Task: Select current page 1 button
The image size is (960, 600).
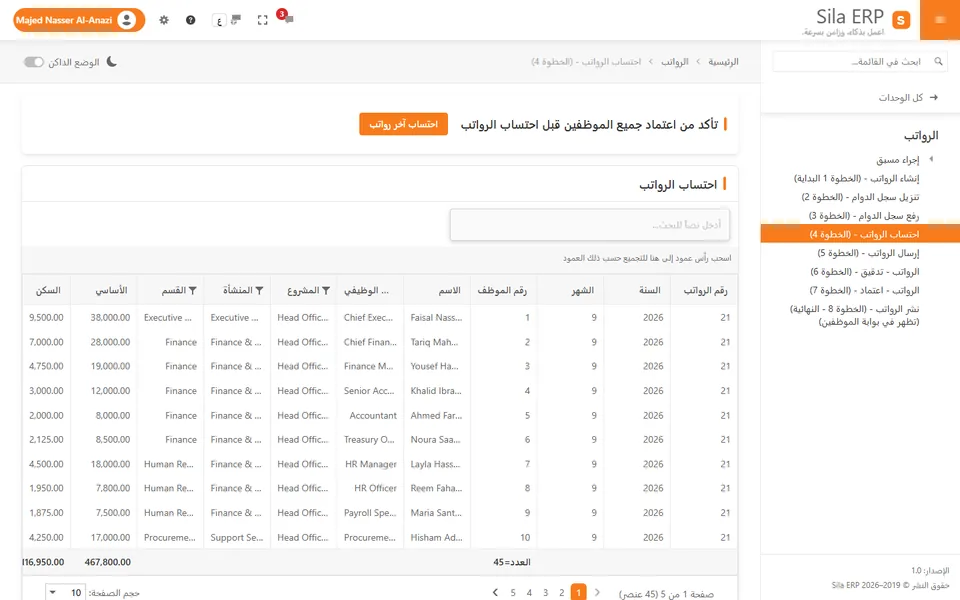Action: [578, 592]
